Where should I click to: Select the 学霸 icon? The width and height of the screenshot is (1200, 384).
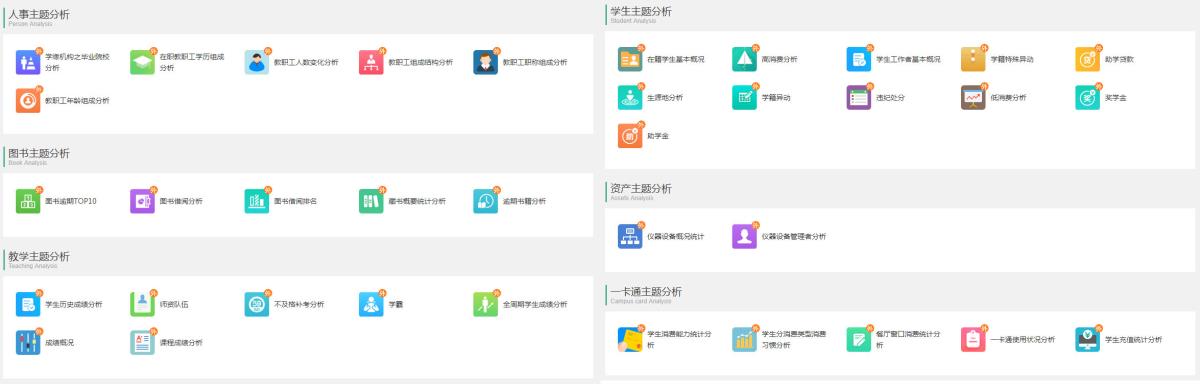click(371, 304)
